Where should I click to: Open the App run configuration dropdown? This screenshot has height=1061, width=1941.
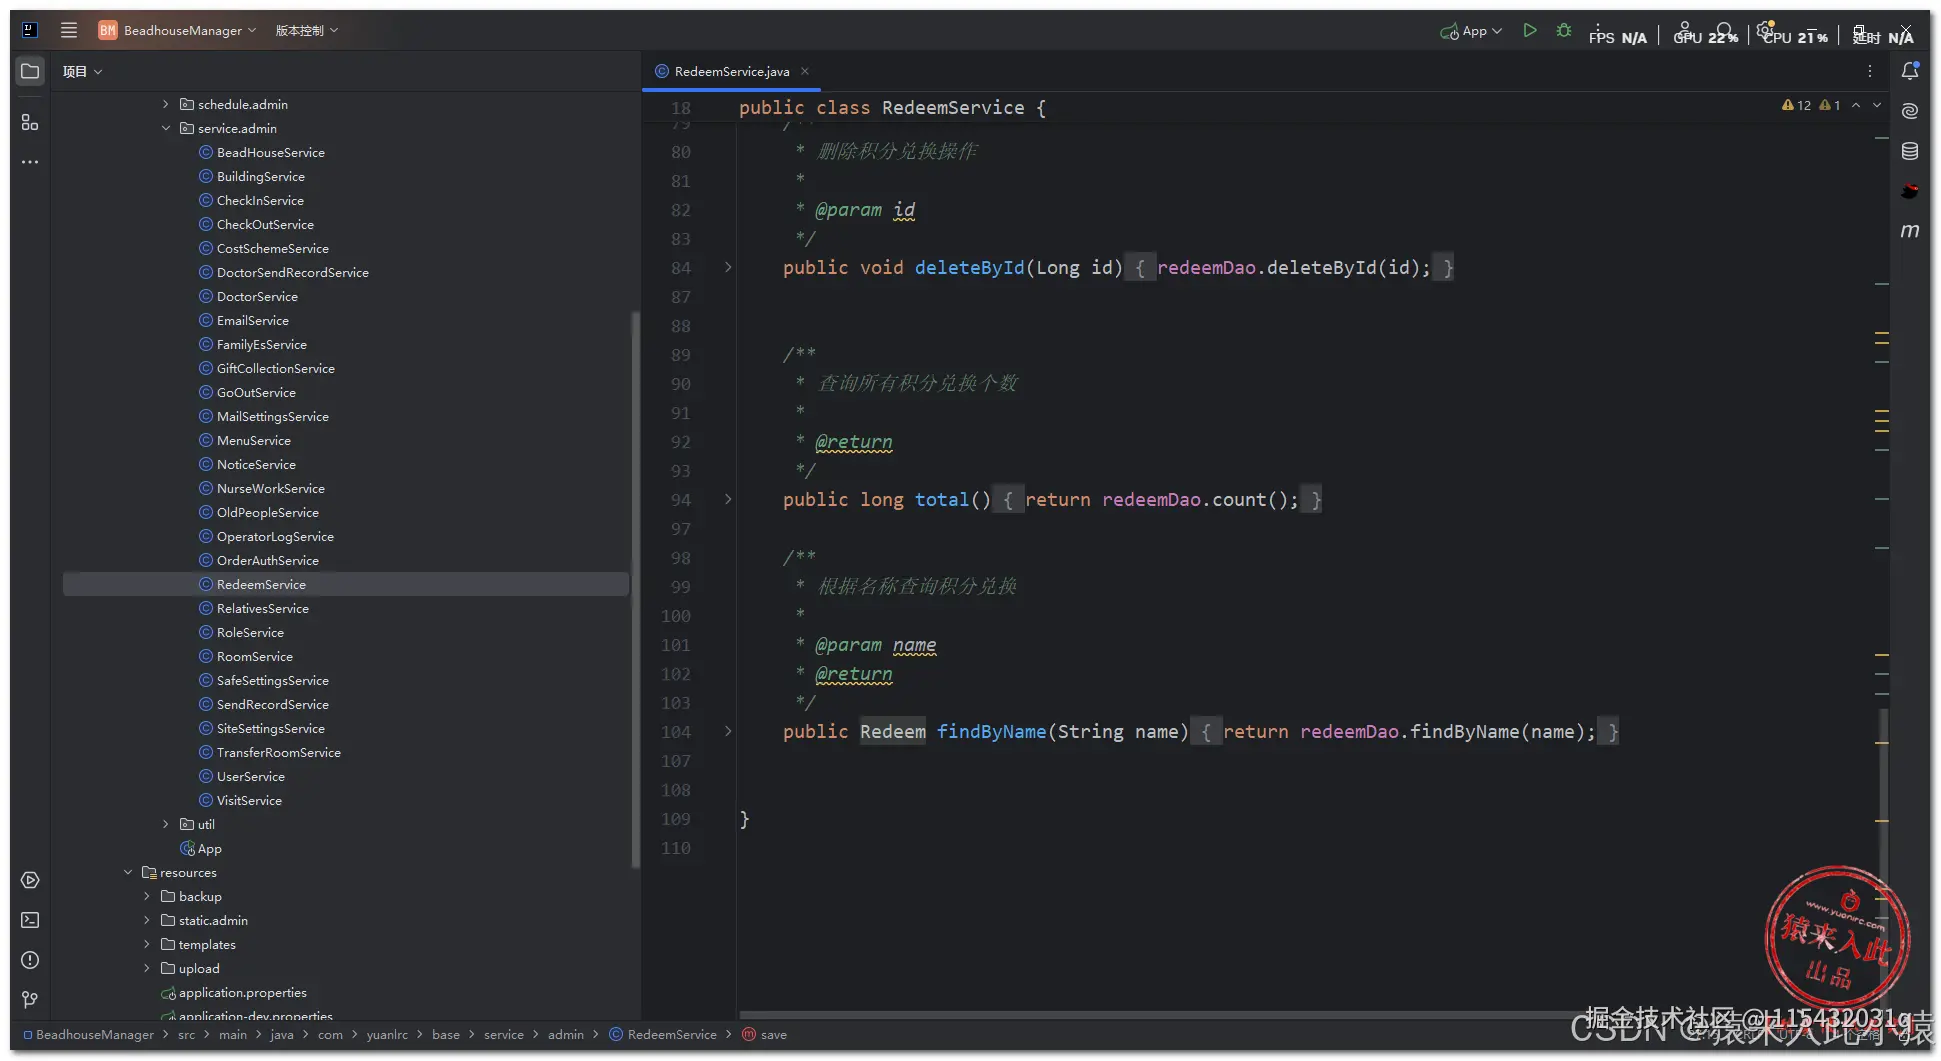1472,31
